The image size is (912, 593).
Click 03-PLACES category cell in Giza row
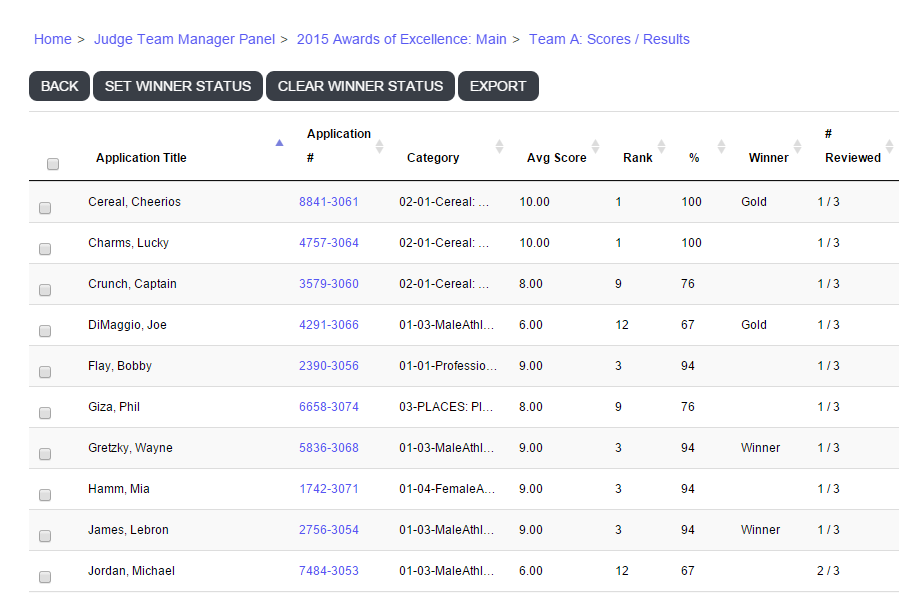[446, 406]
